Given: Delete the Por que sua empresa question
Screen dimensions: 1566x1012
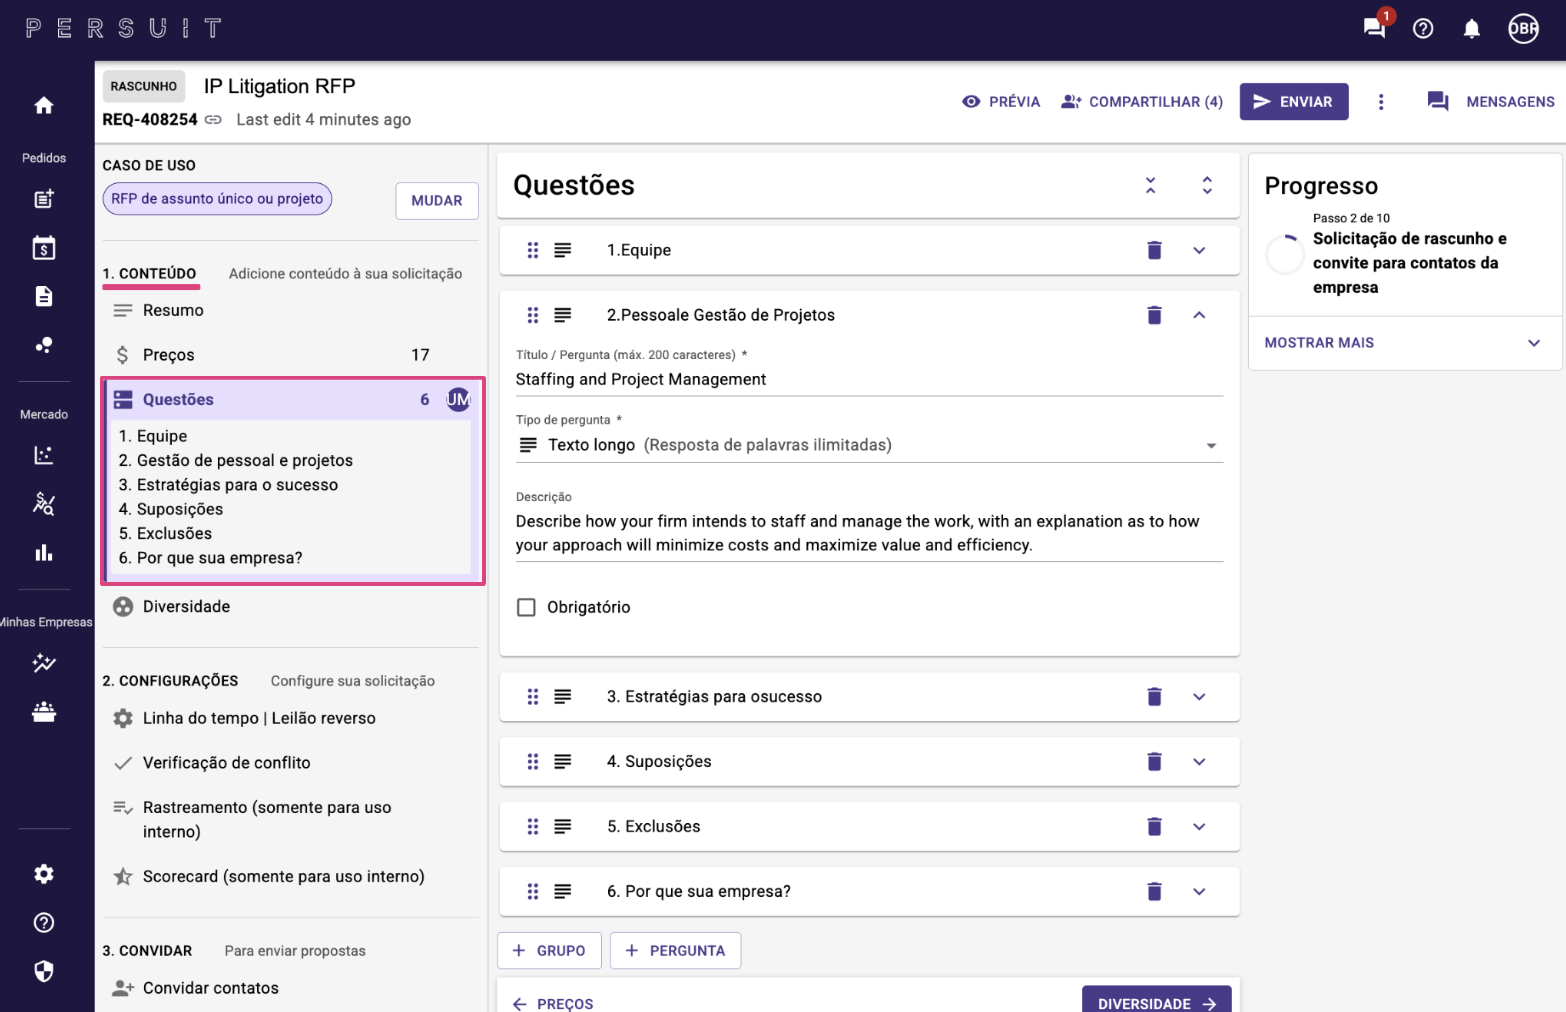Looking at the screenshot, I should click(x=1154, y=892).
